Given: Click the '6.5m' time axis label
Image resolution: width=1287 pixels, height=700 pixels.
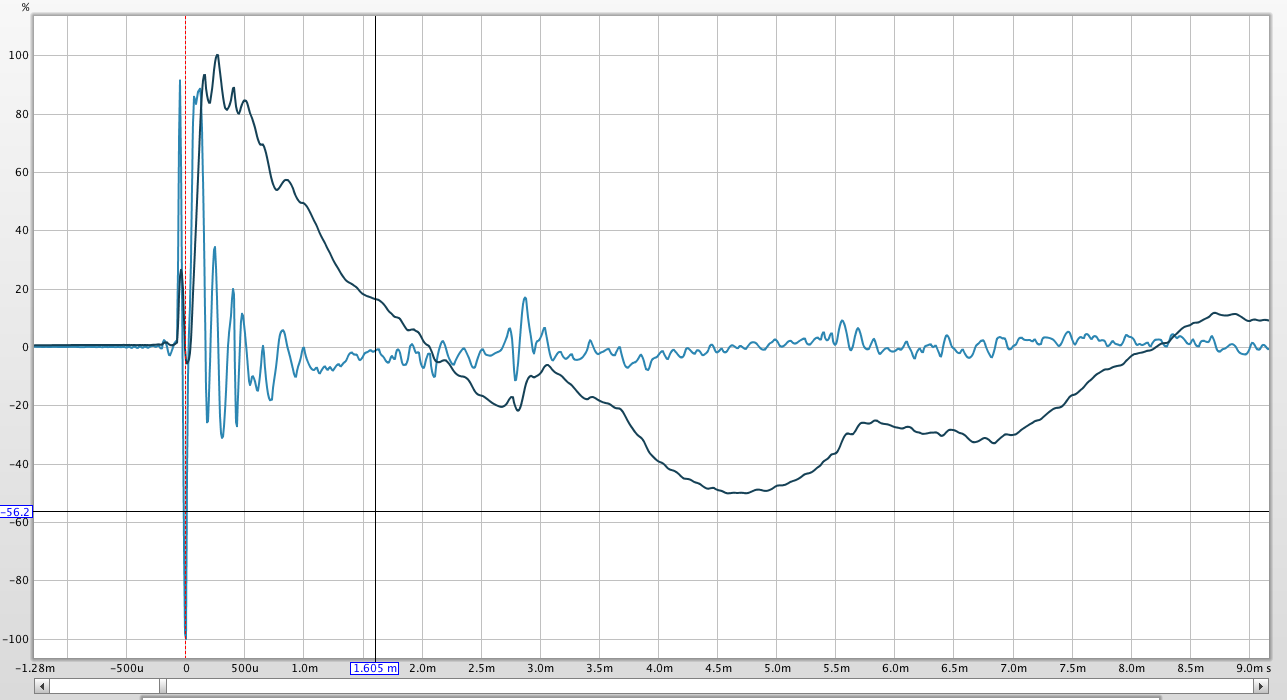Looking at the screenshot, I should (x=954, y=668).
